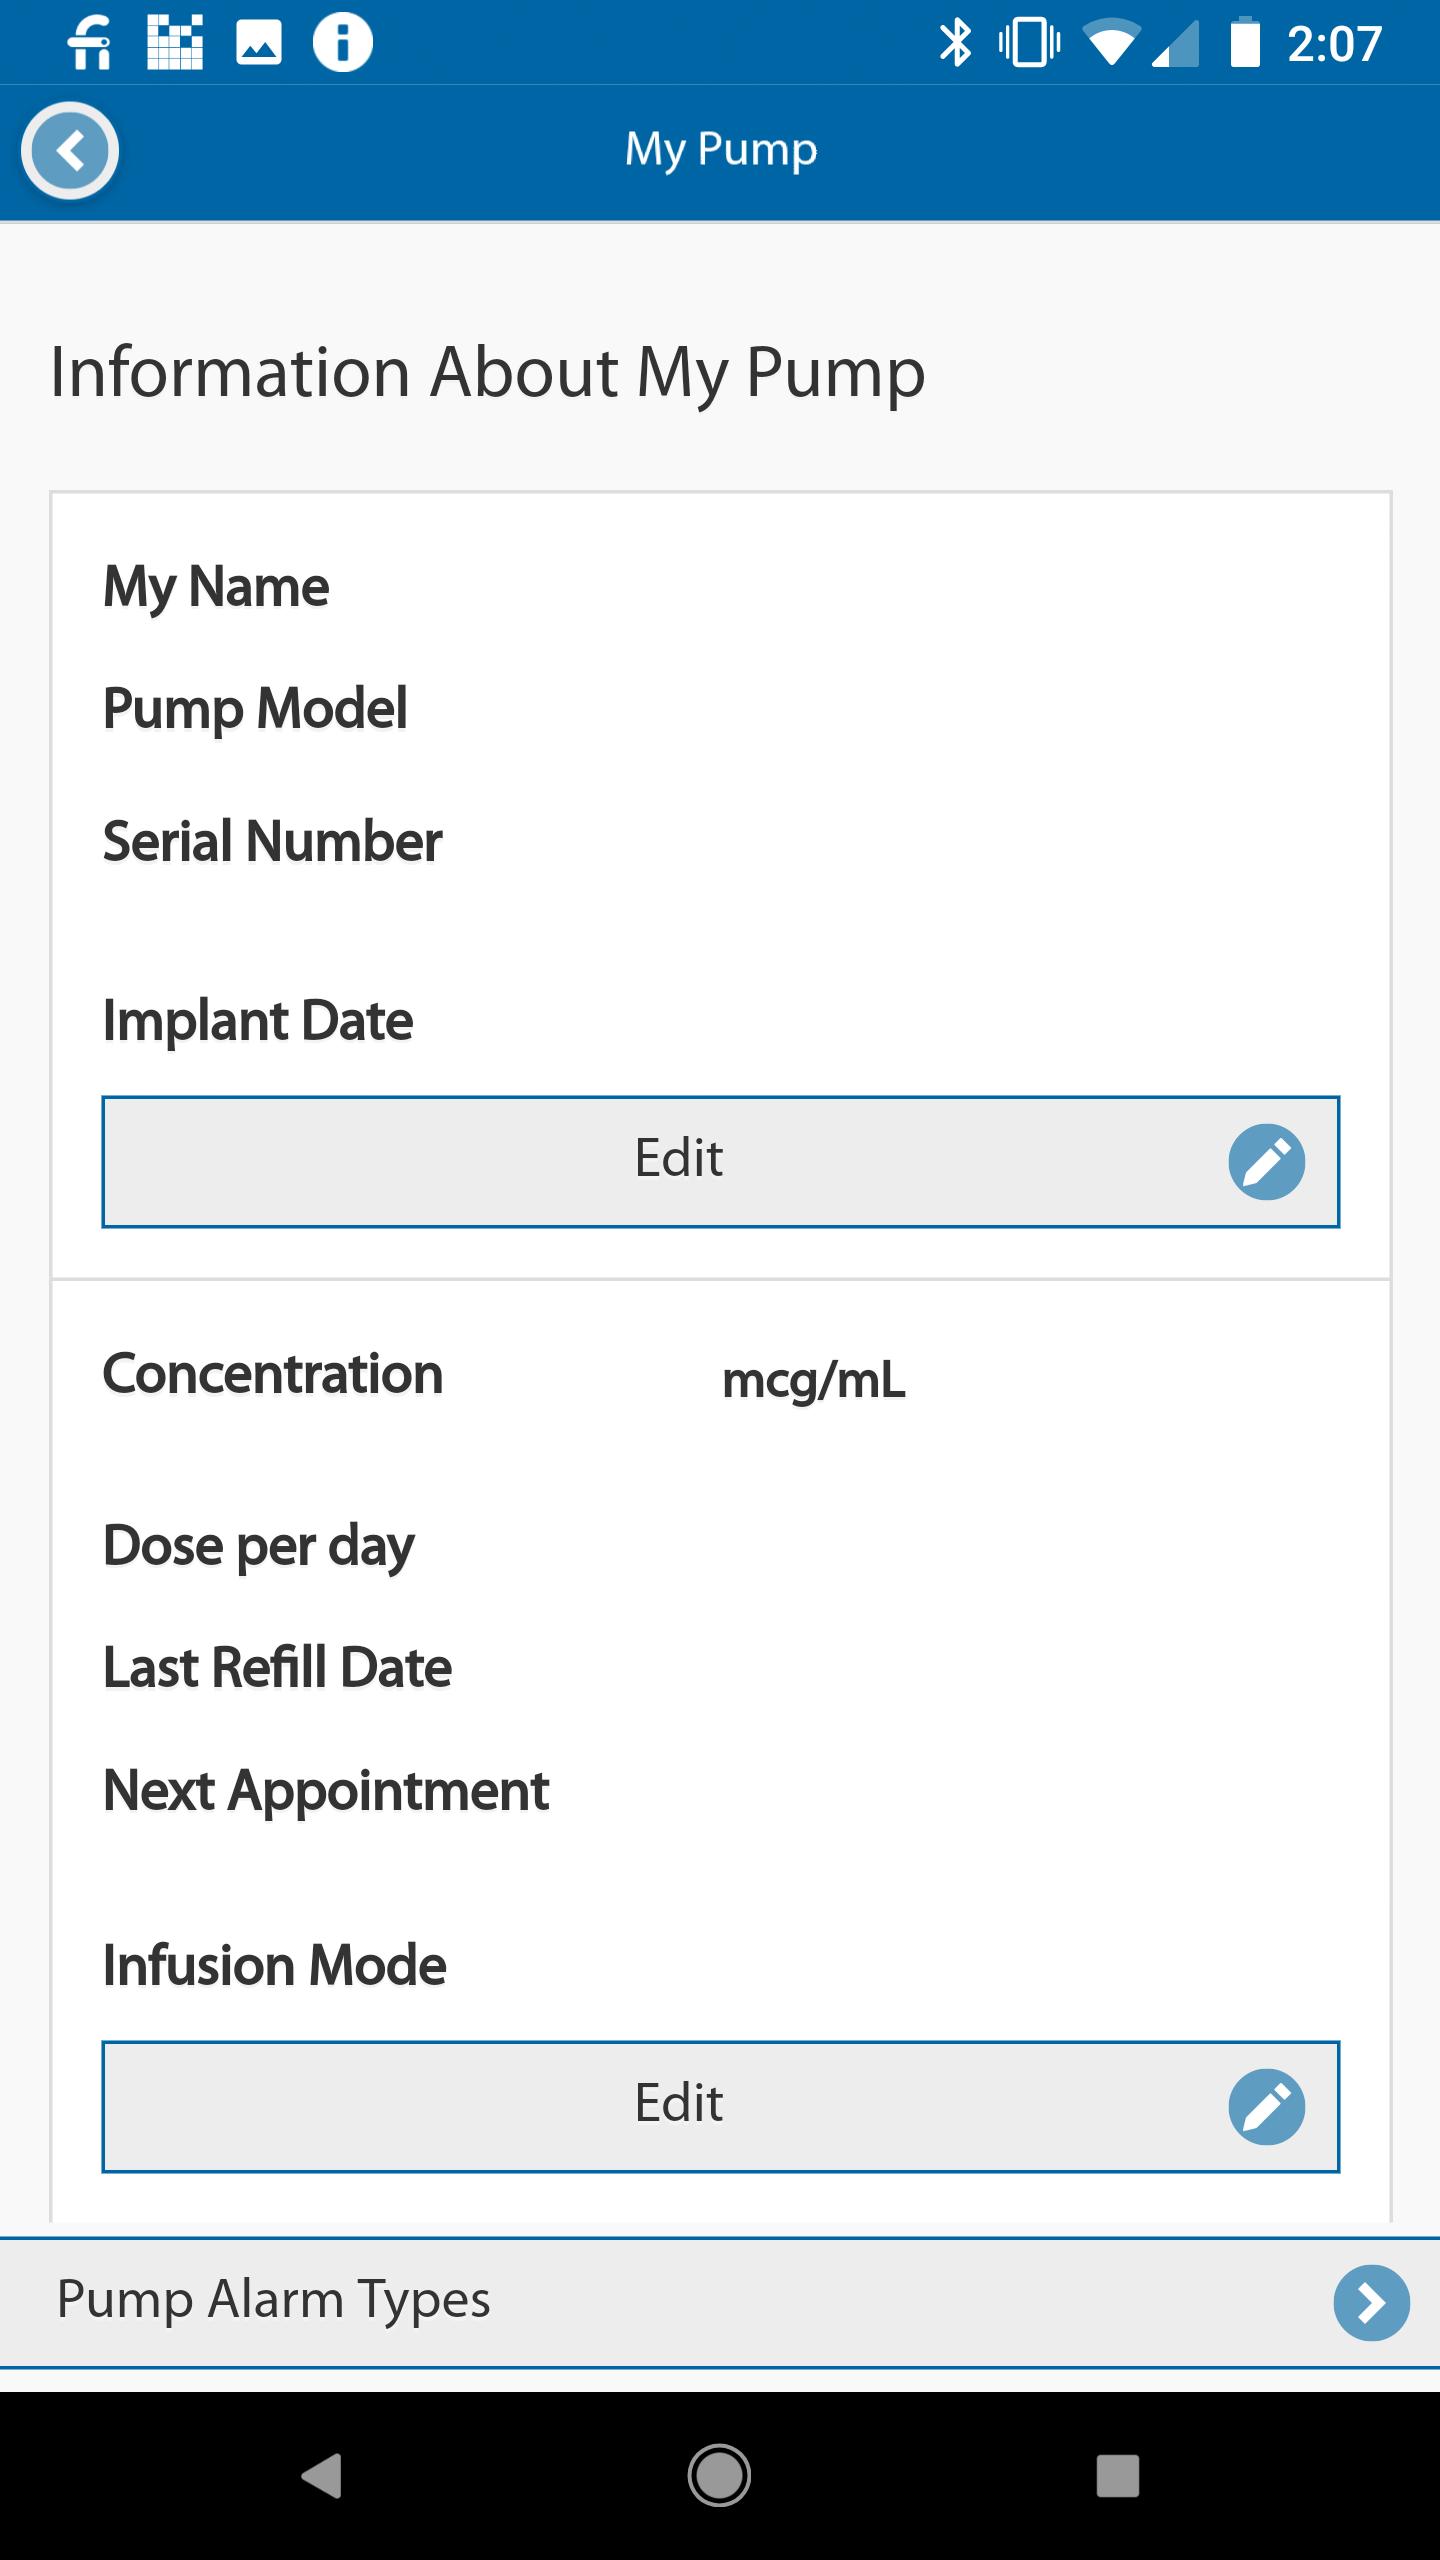Edit concentration and dose details
The height and width of the screenshot is (2560, 1440).
[x=680, y=2106]
